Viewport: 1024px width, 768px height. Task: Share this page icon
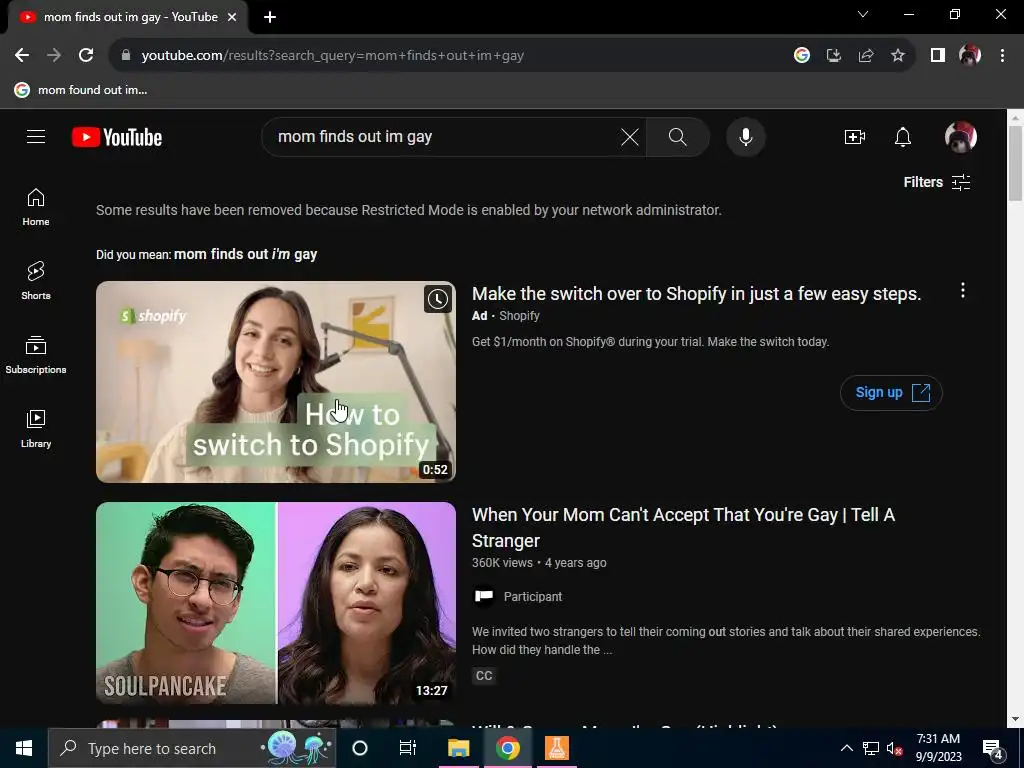(866, 56)
